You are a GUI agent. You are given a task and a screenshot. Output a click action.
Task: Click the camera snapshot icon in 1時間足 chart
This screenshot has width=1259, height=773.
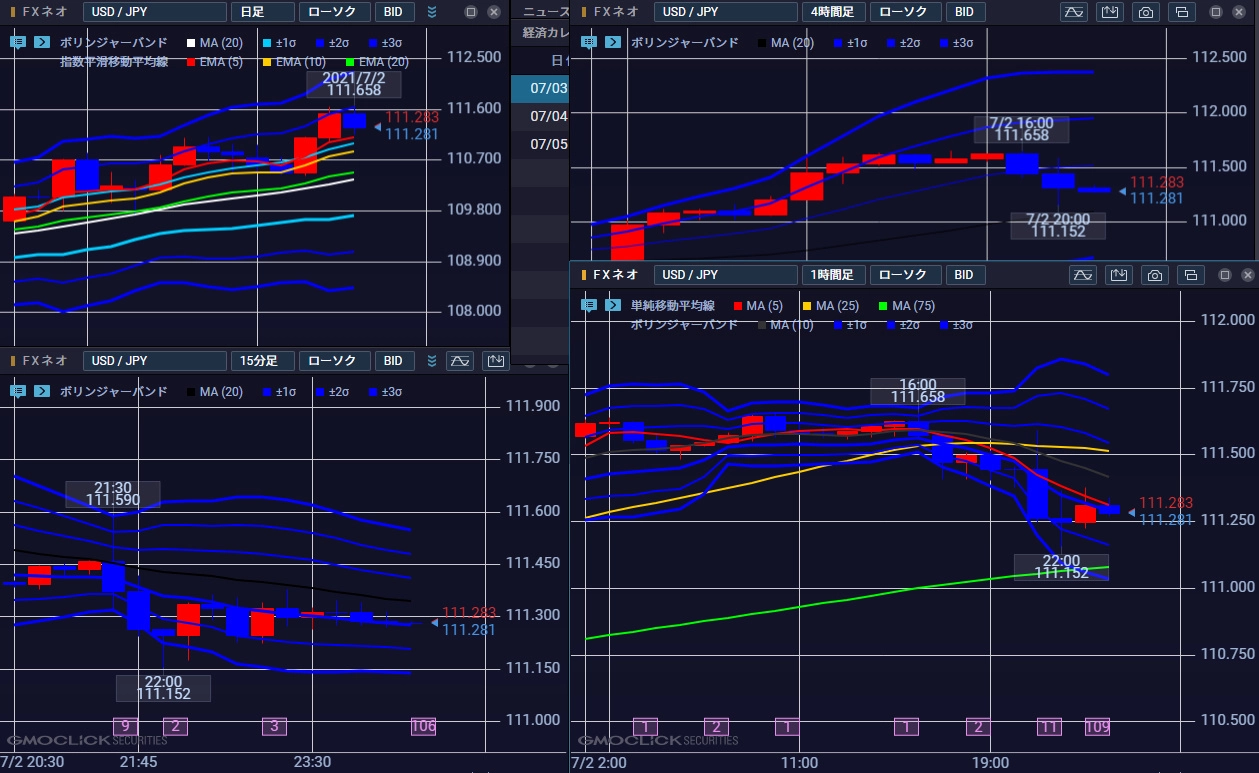coord(1155,275)
